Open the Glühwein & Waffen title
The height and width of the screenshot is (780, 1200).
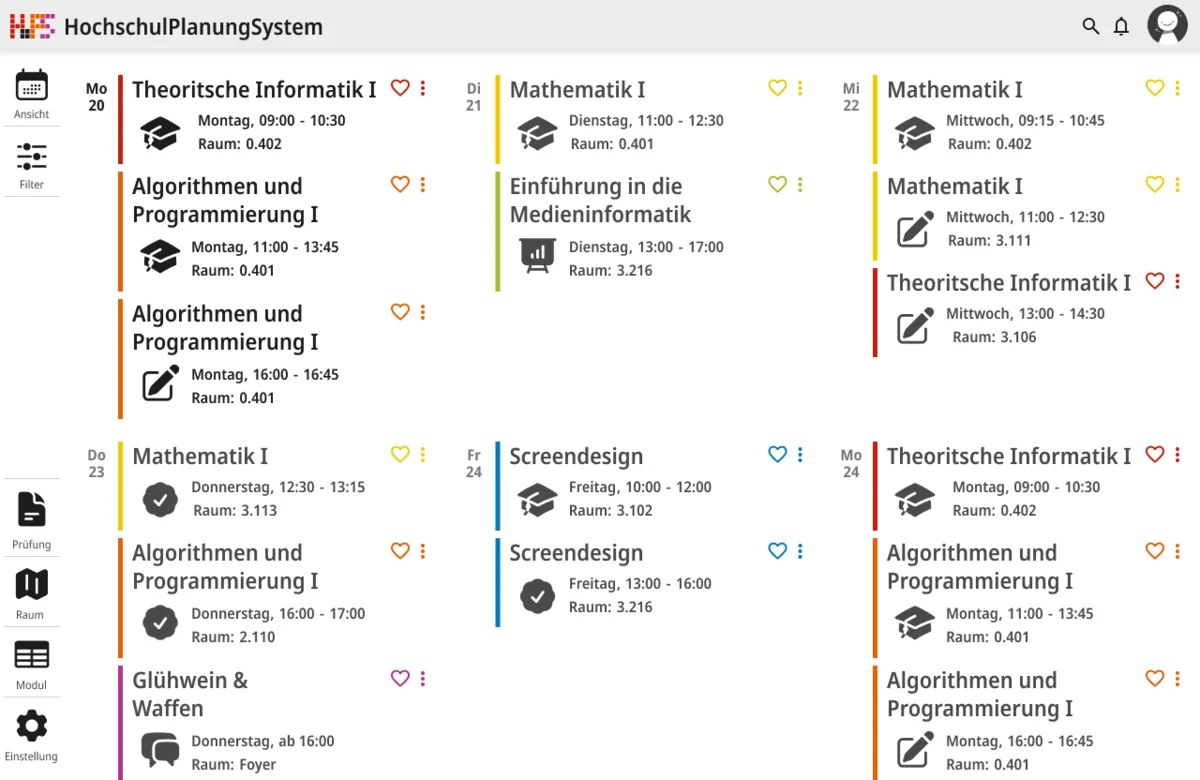point(190,694)
